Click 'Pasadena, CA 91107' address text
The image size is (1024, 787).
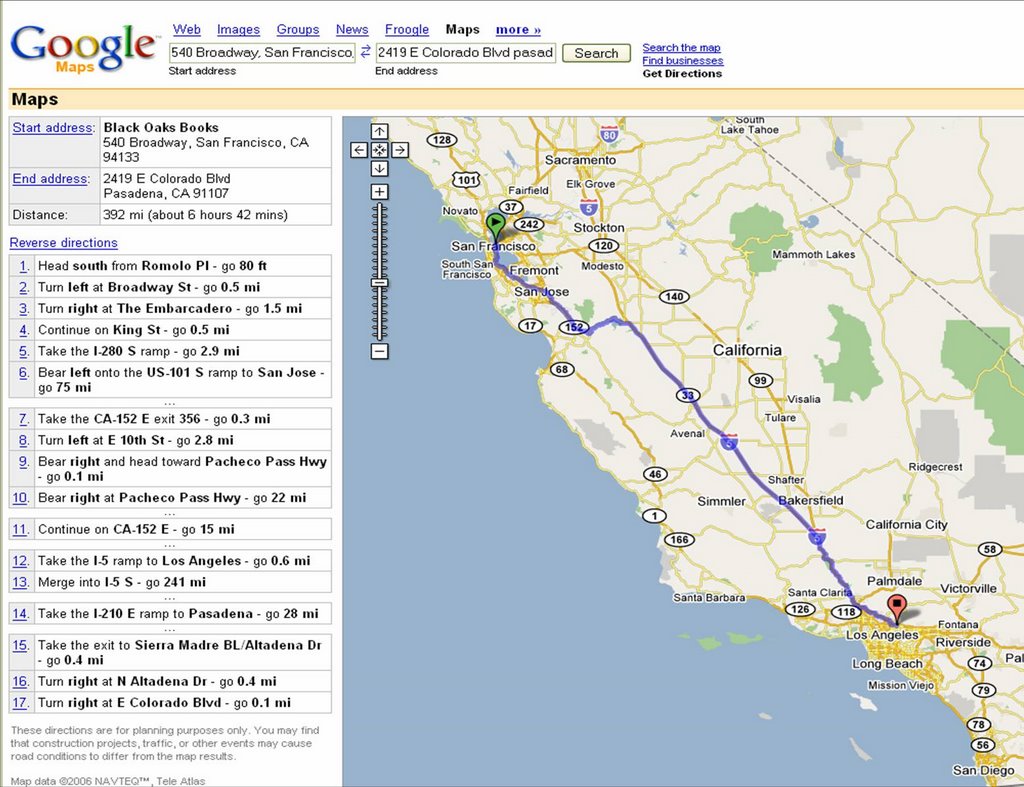click(x=166, y=193)
